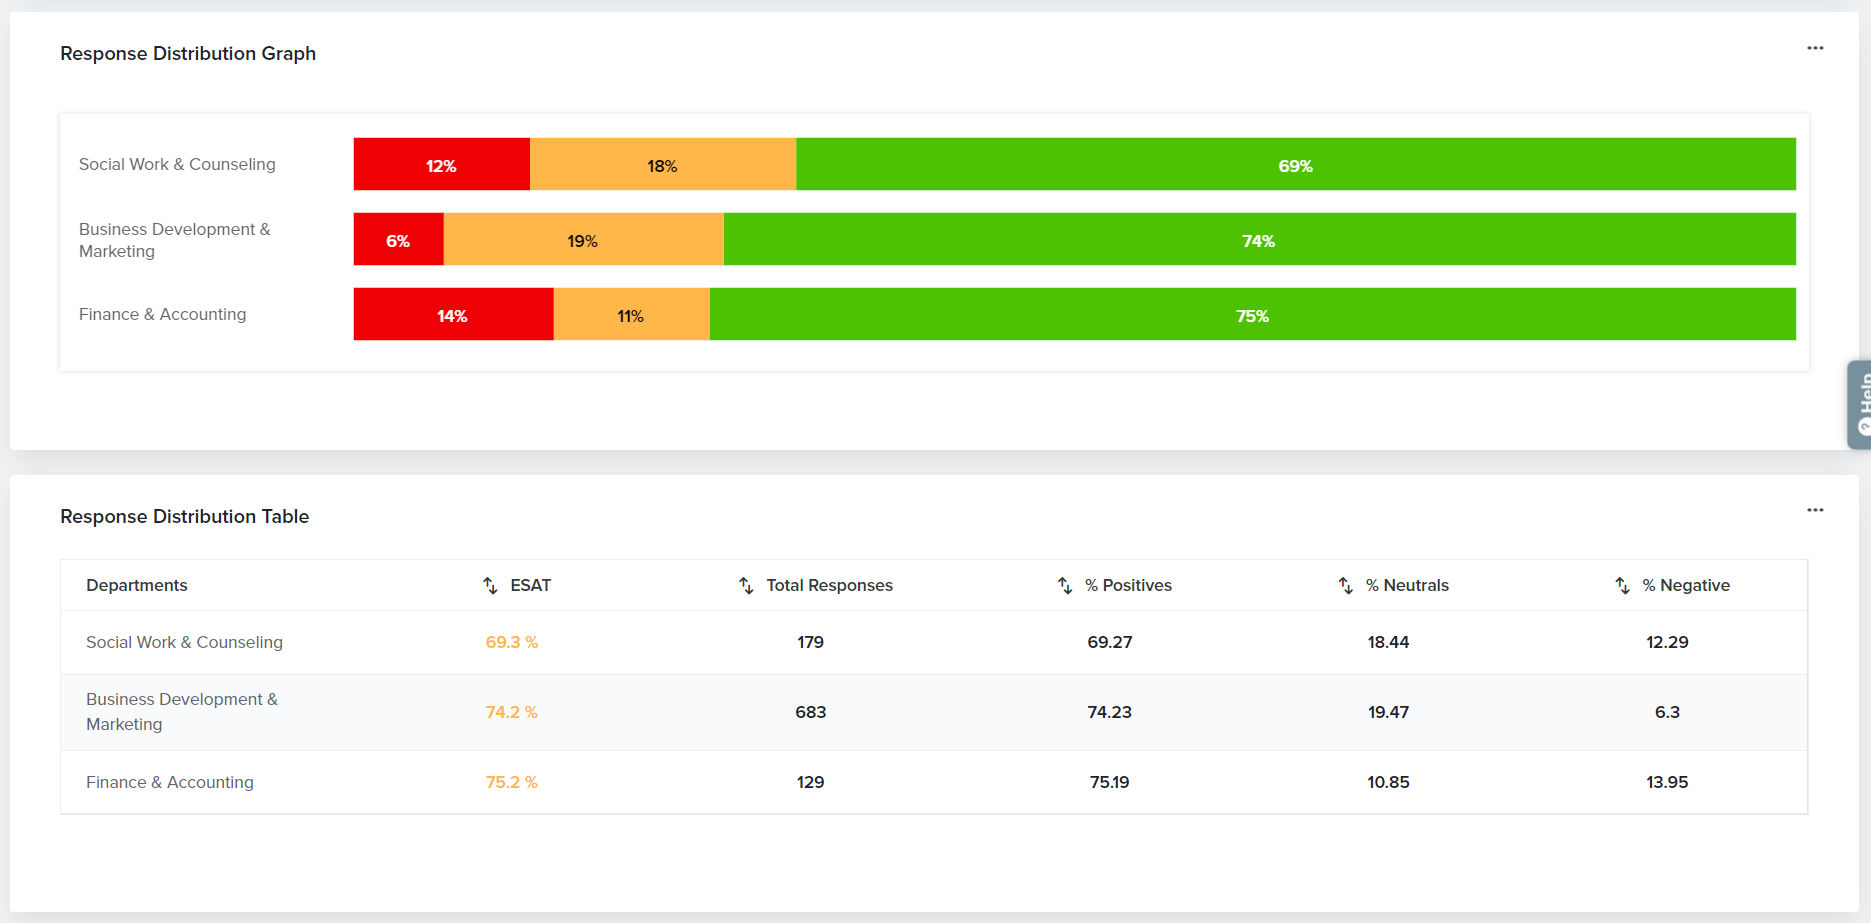The image size is (1871, 923).
Task: Open the Response Distribution Table options menu
Action: point(1815,511)
